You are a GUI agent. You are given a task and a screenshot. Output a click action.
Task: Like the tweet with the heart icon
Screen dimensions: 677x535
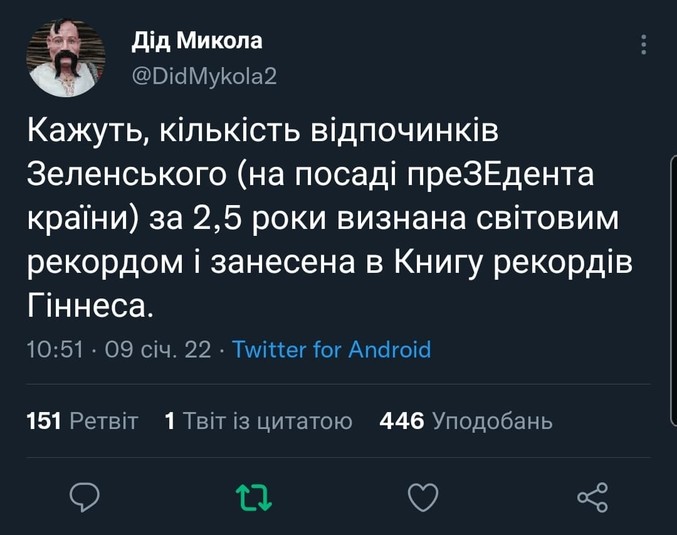click(424, 496)
